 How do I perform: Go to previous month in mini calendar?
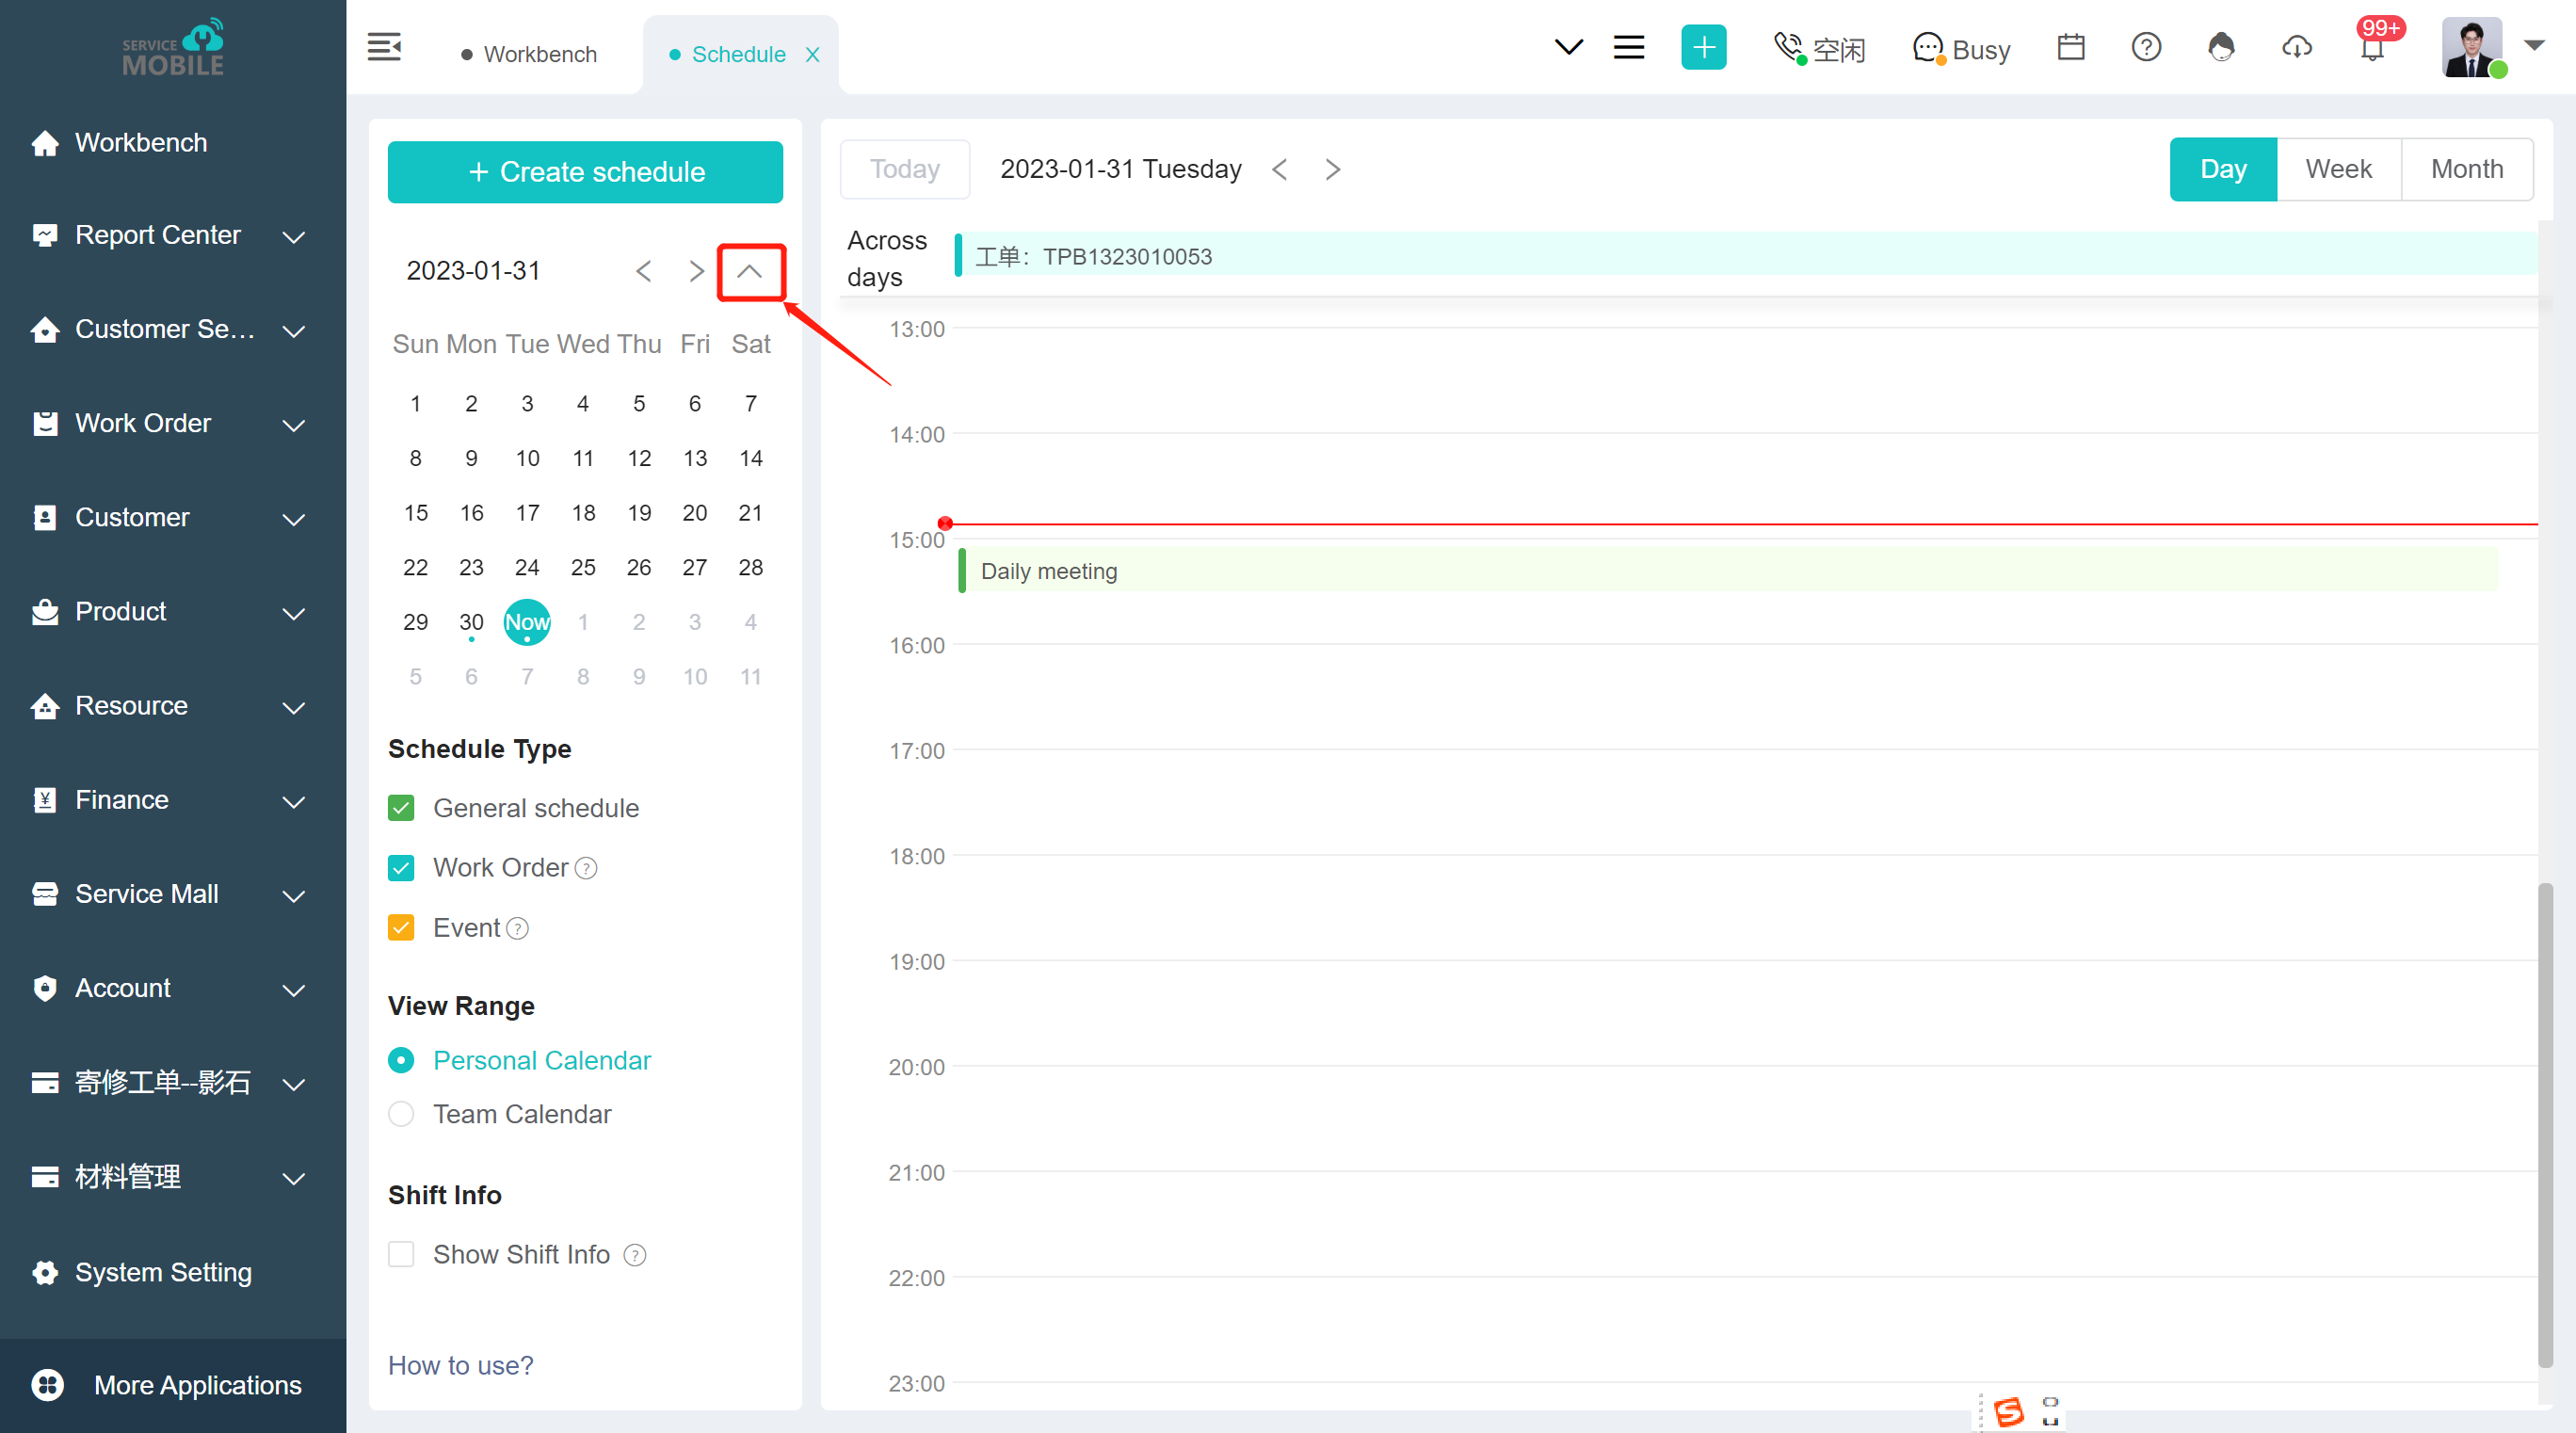click(x=643, y=271)
